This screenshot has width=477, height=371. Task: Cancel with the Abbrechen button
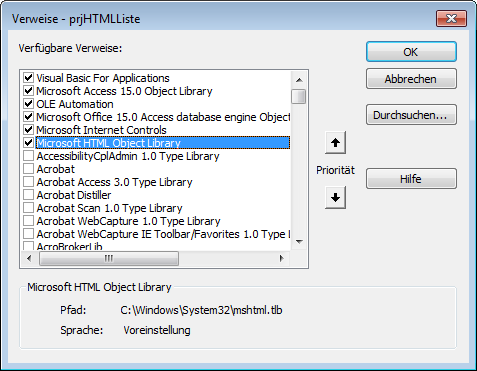[x=411, y=79]
